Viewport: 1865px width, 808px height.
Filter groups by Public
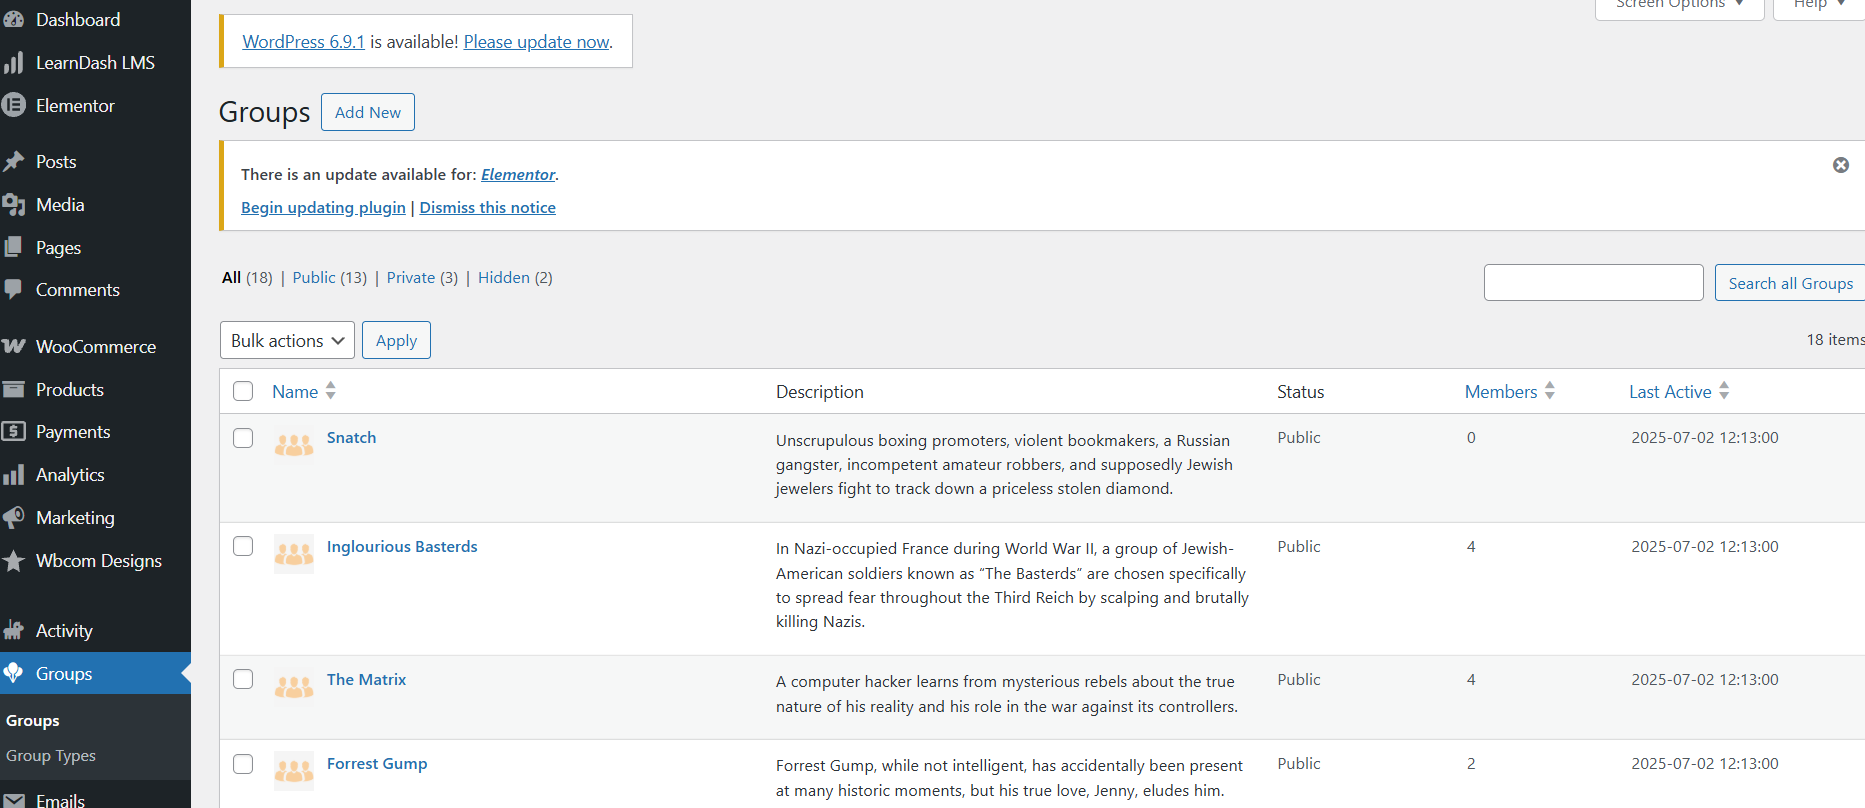(314, 277)
